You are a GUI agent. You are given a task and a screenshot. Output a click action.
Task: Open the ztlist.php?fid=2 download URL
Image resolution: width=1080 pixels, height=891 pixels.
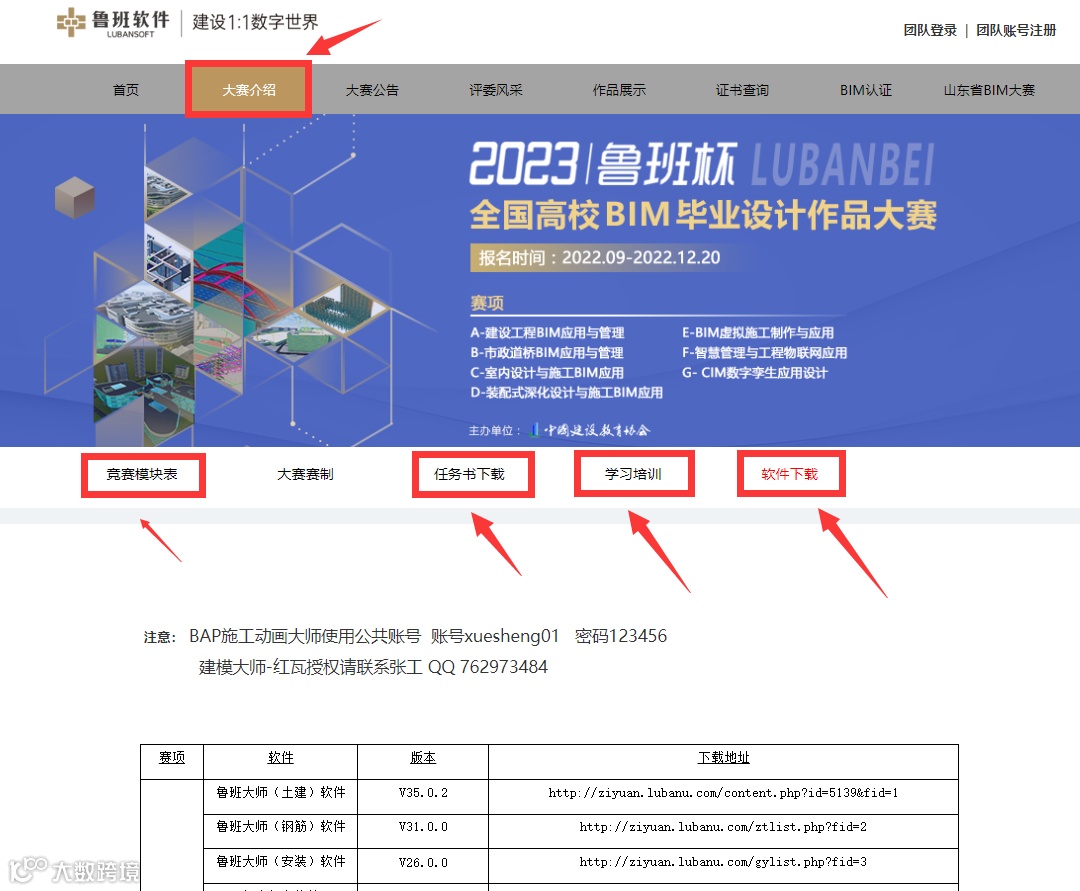[x=723, y=827]
